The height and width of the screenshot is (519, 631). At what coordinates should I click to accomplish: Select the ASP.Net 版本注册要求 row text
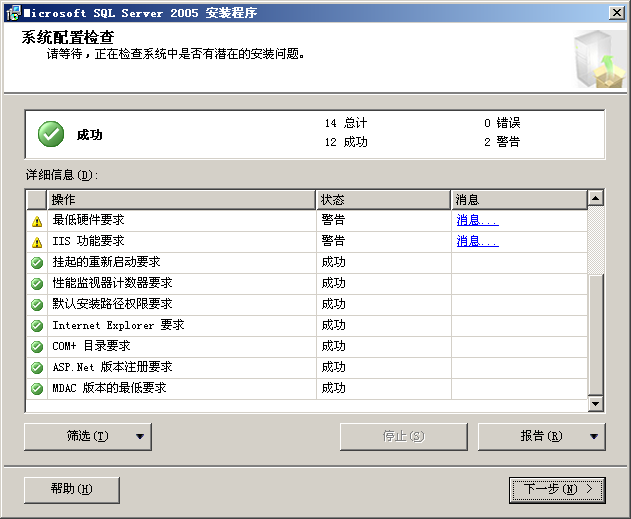coord(112,367)
